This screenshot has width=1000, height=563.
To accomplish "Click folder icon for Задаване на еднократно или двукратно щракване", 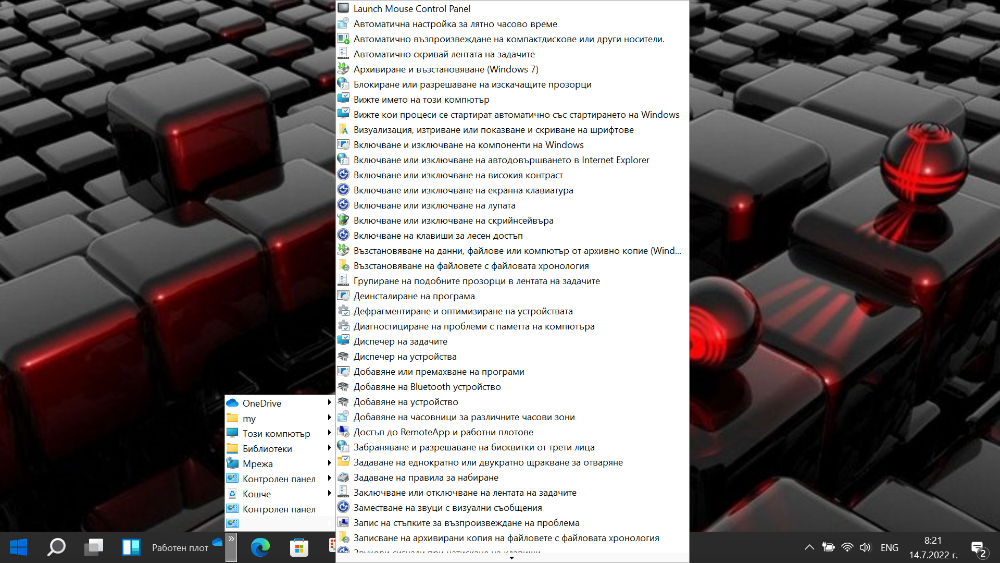I will (x=343, y=462).
